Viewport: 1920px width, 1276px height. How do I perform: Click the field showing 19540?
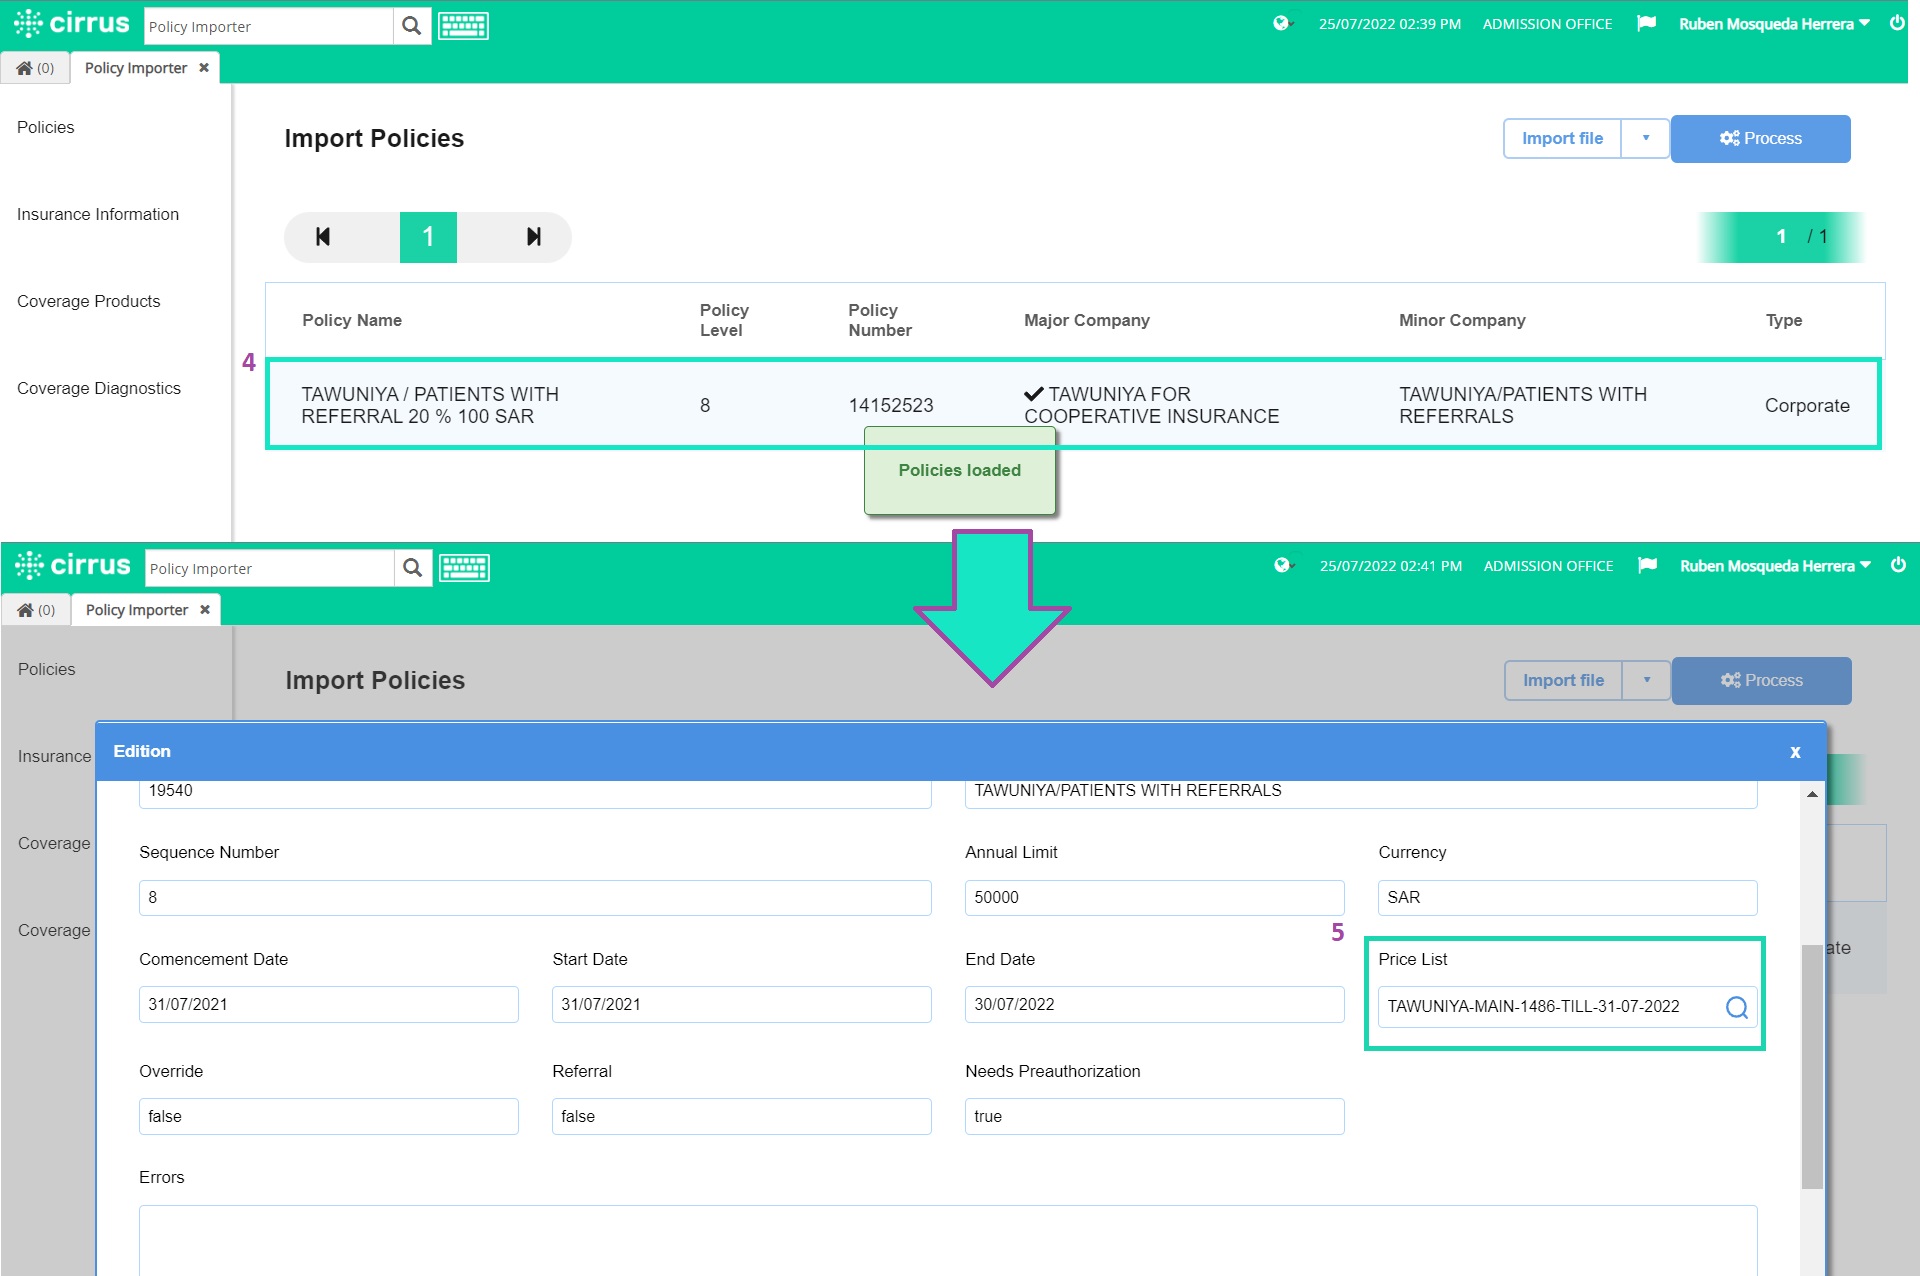tap(535, 793)
